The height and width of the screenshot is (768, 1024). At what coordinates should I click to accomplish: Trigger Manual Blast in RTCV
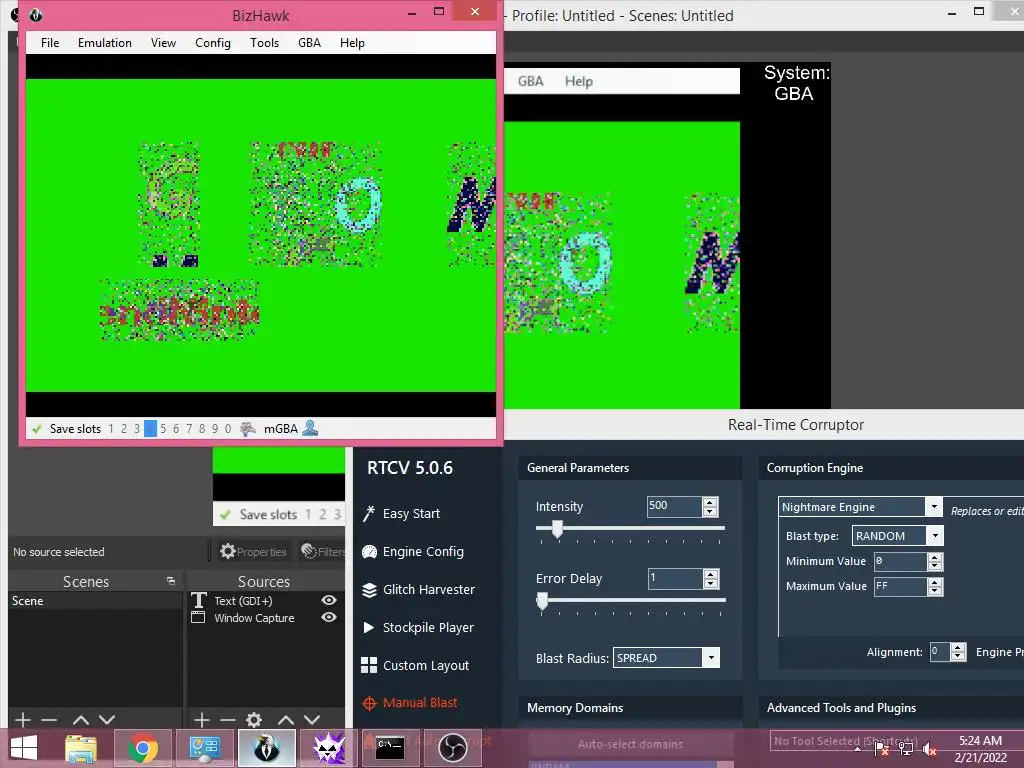coord(410,703)
